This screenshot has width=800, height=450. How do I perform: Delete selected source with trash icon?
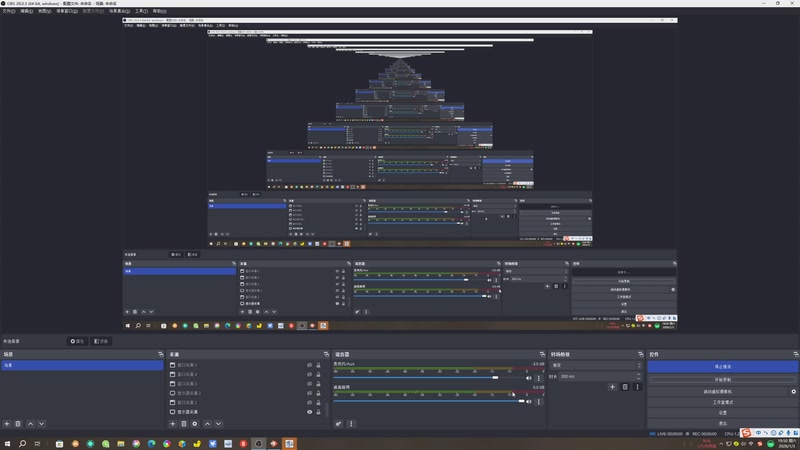coord(184,423)
